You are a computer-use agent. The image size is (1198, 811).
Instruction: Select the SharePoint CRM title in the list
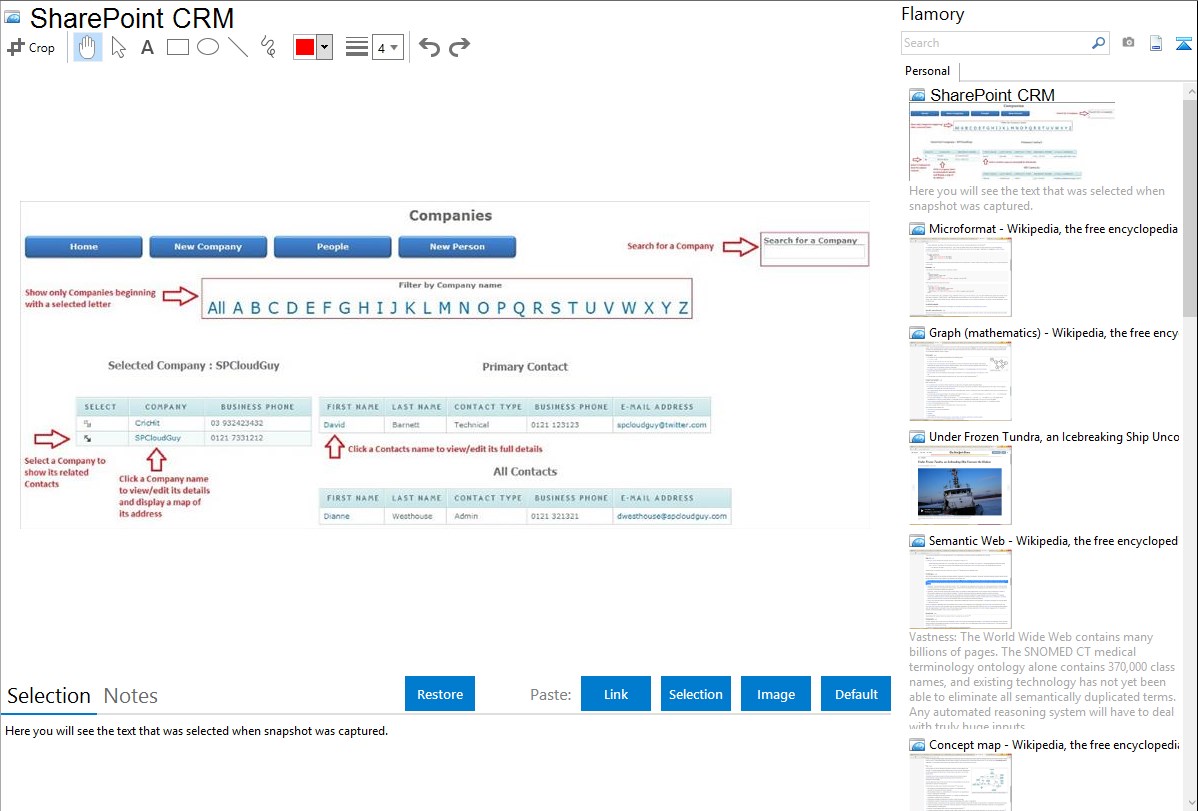point(992,96)
